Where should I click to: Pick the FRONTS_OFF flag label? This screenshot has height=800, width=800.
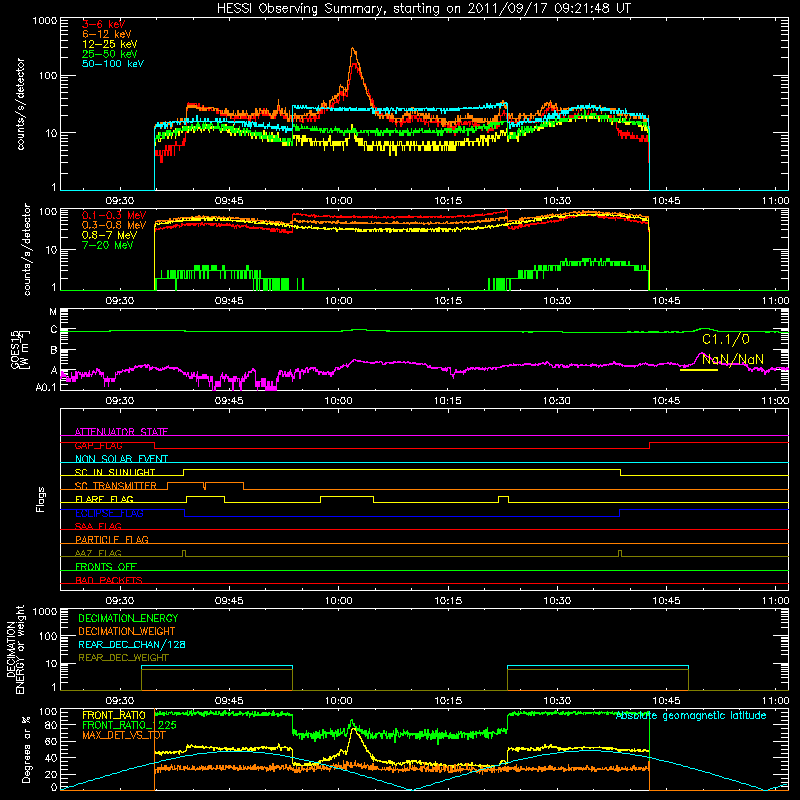click(106, 566)
